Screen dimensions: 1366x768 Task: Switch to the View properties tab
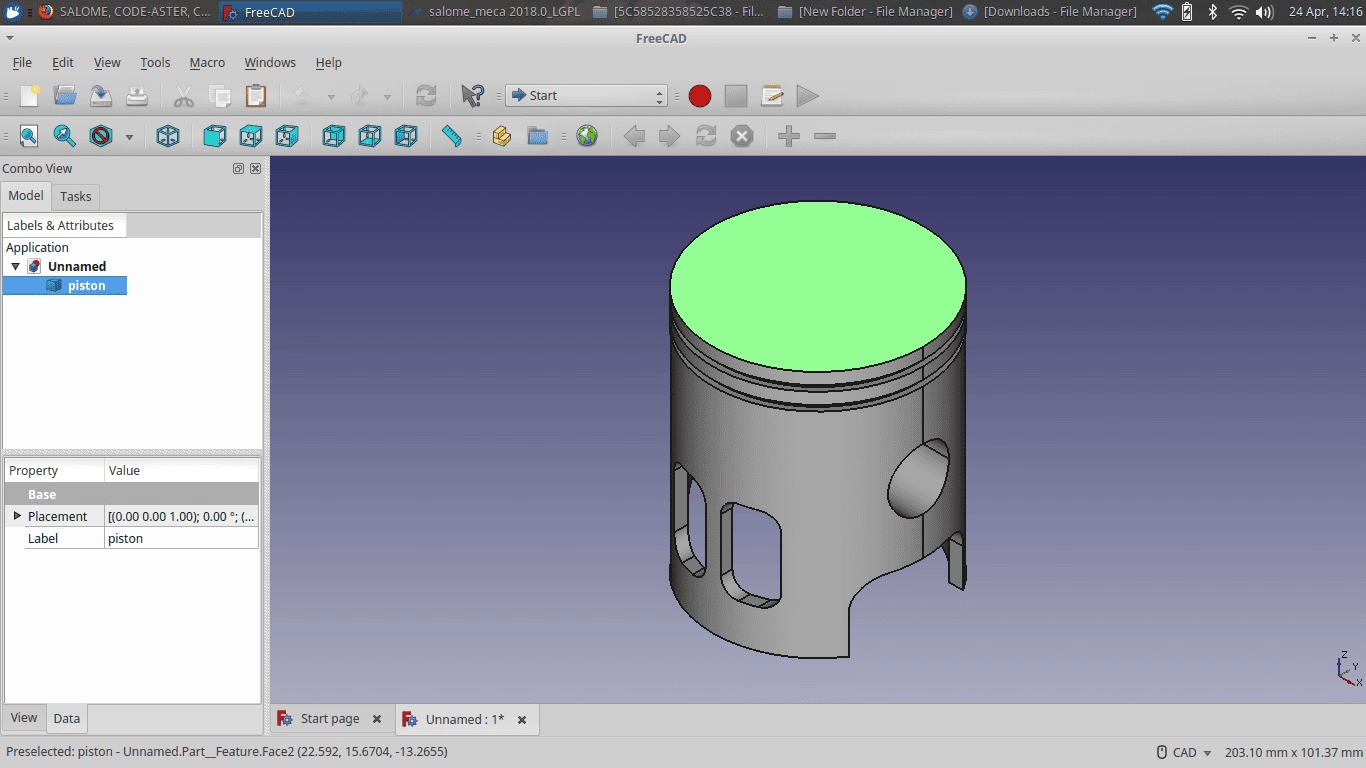coord(24,718)
